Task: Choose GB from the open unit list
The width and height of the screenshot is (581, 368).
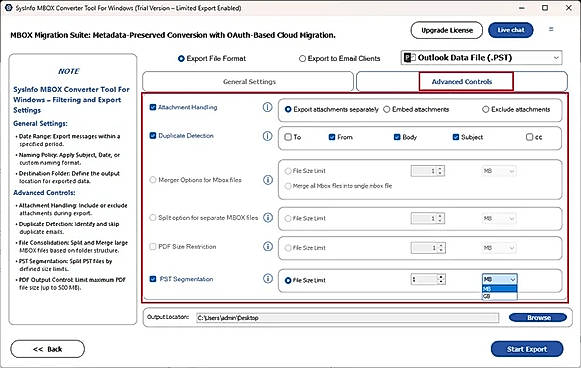Action: tap(499, 296)
